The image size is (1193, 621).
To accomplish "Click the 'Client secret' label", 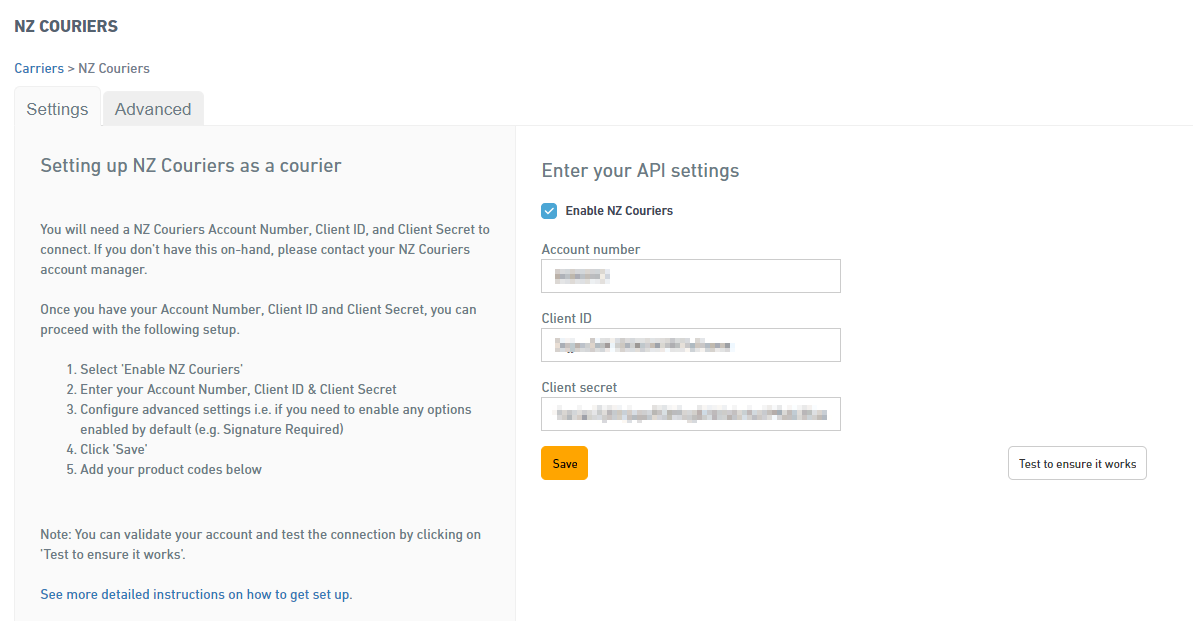I will coord(579,387).
